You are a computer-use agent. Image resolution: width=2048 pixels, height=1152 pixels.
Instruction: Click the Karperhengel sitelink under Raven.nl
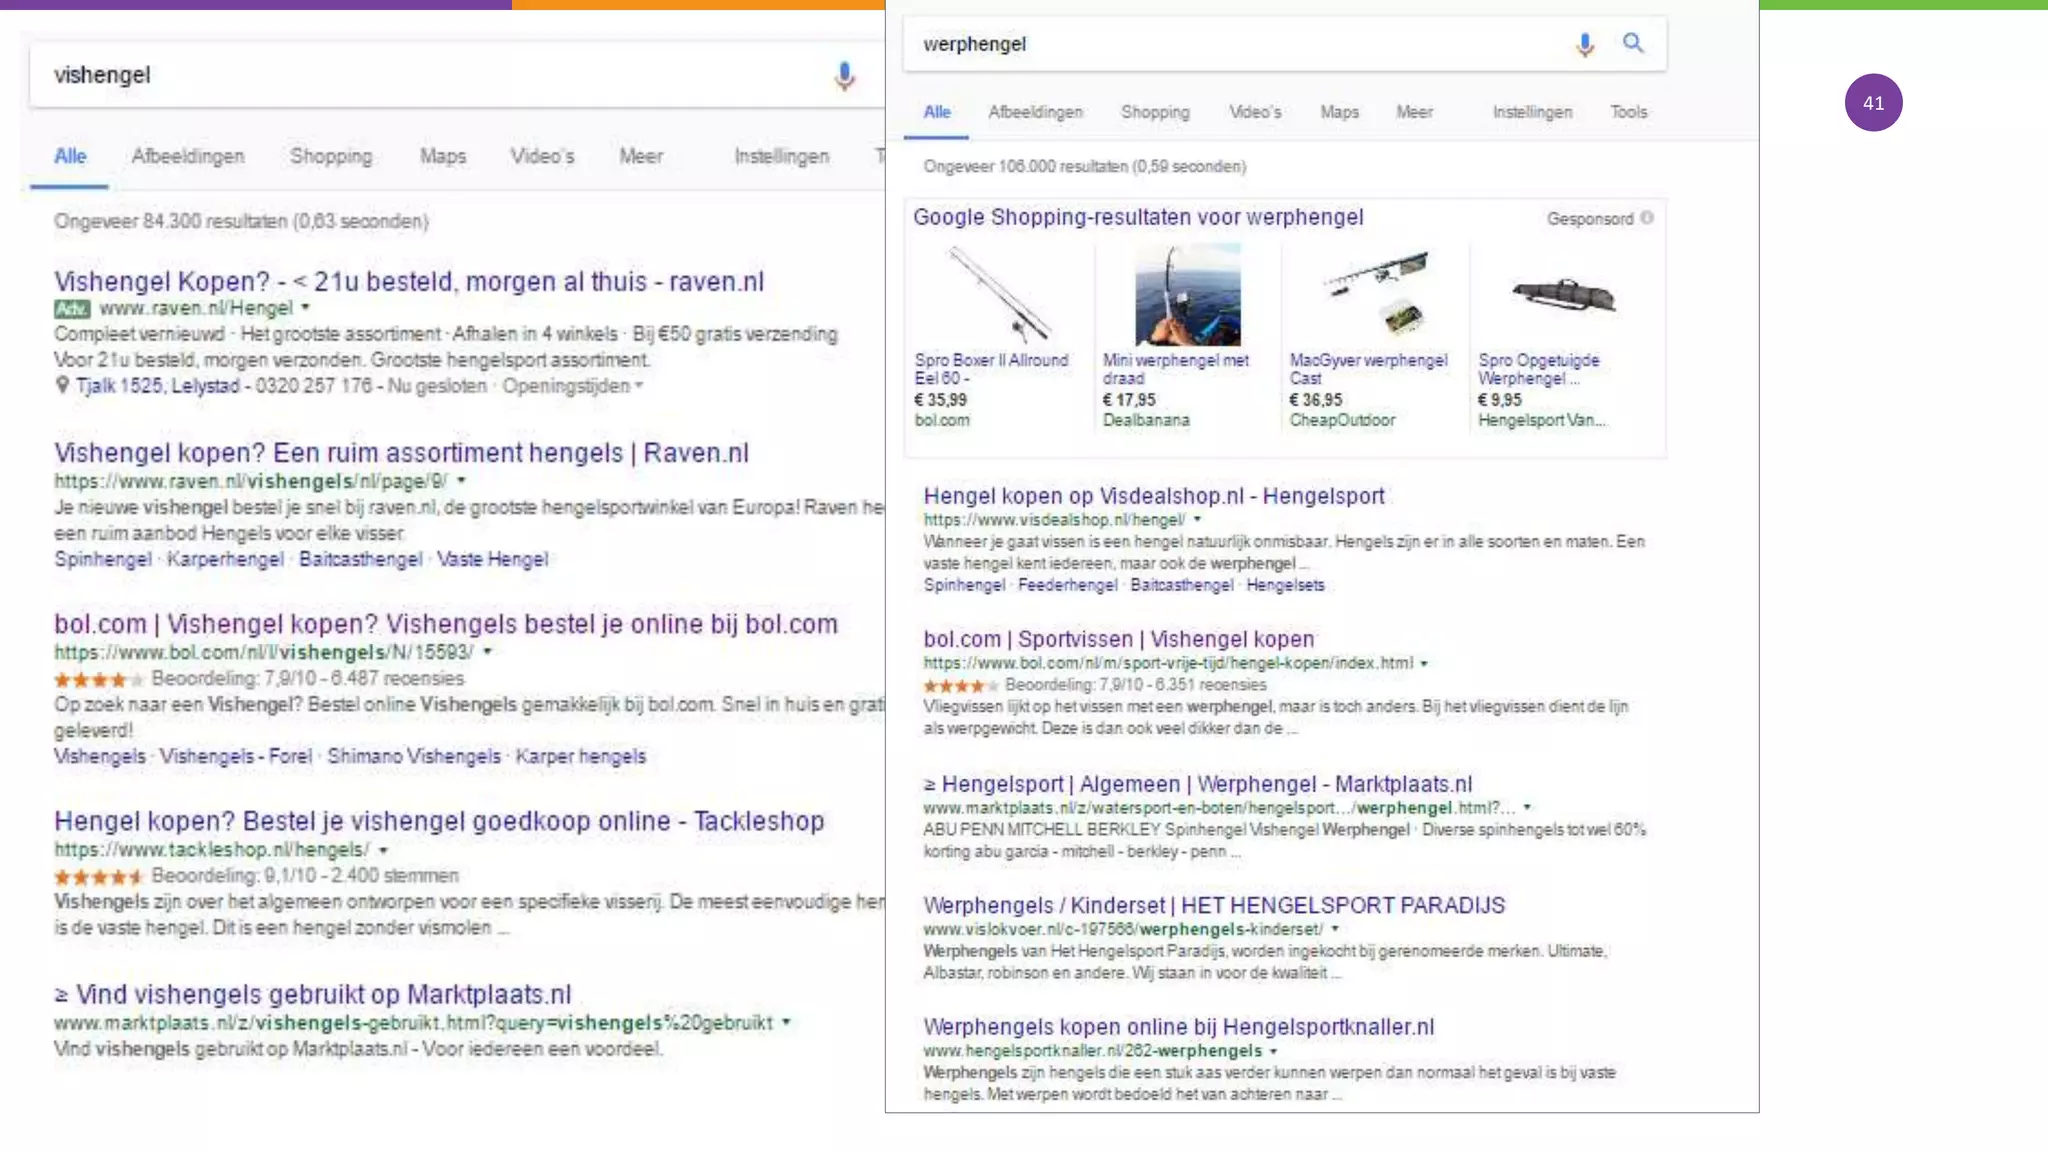point(225,559)
